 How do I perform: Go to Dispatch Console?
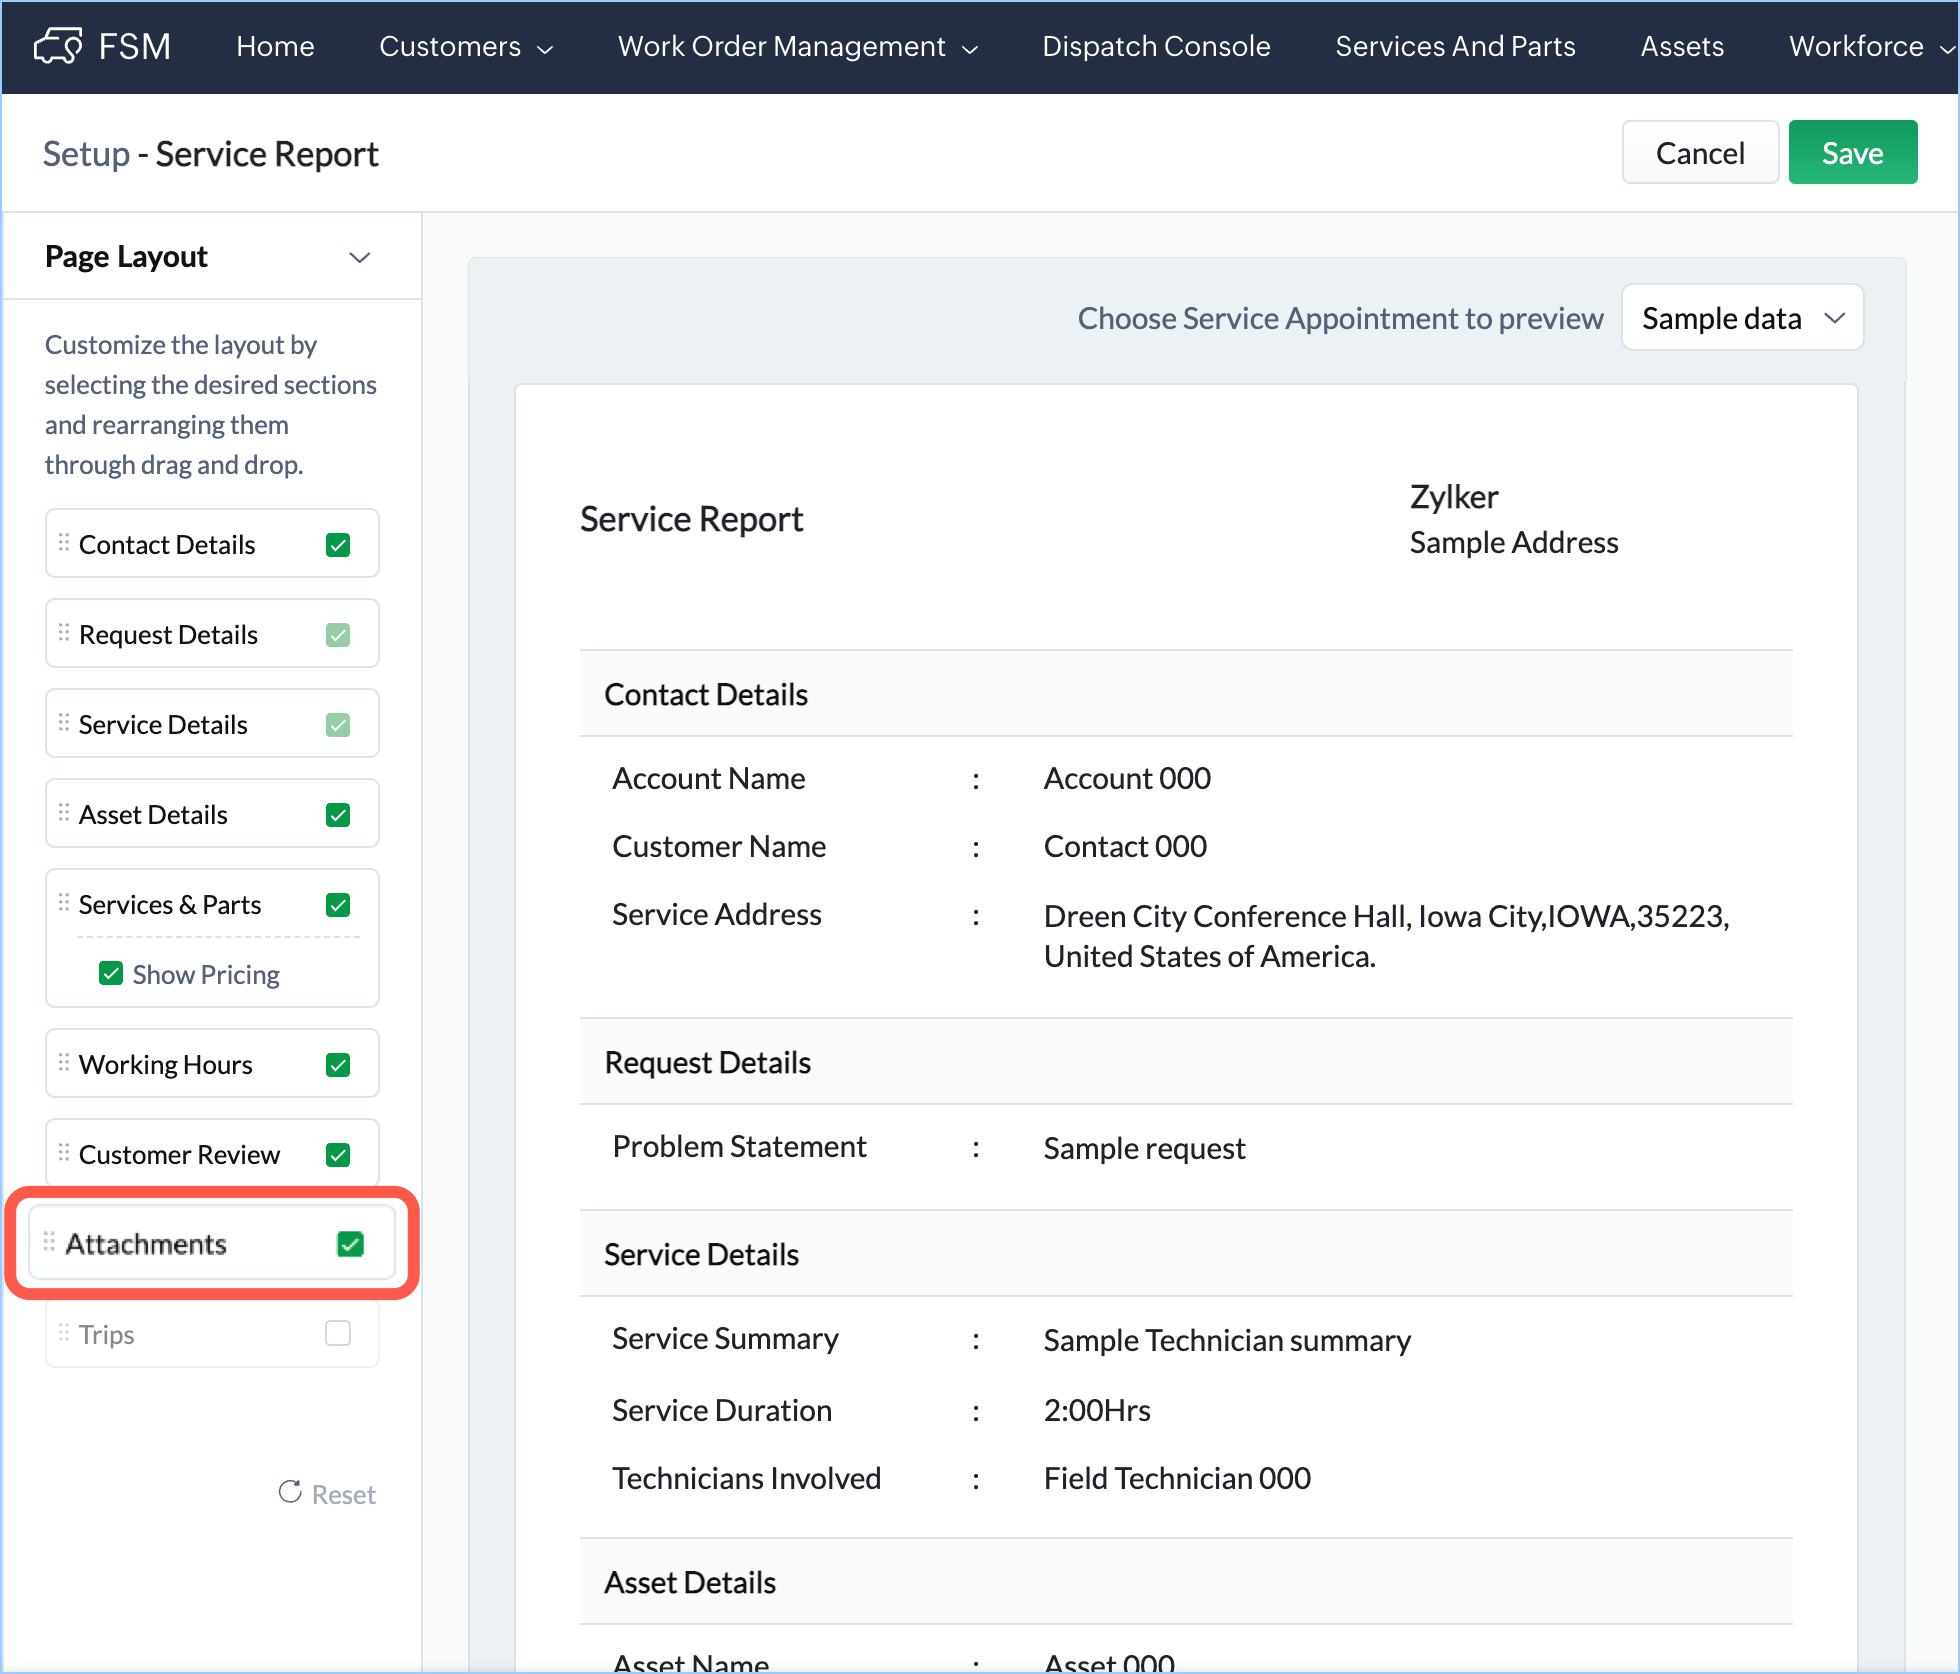point(1156,47)
